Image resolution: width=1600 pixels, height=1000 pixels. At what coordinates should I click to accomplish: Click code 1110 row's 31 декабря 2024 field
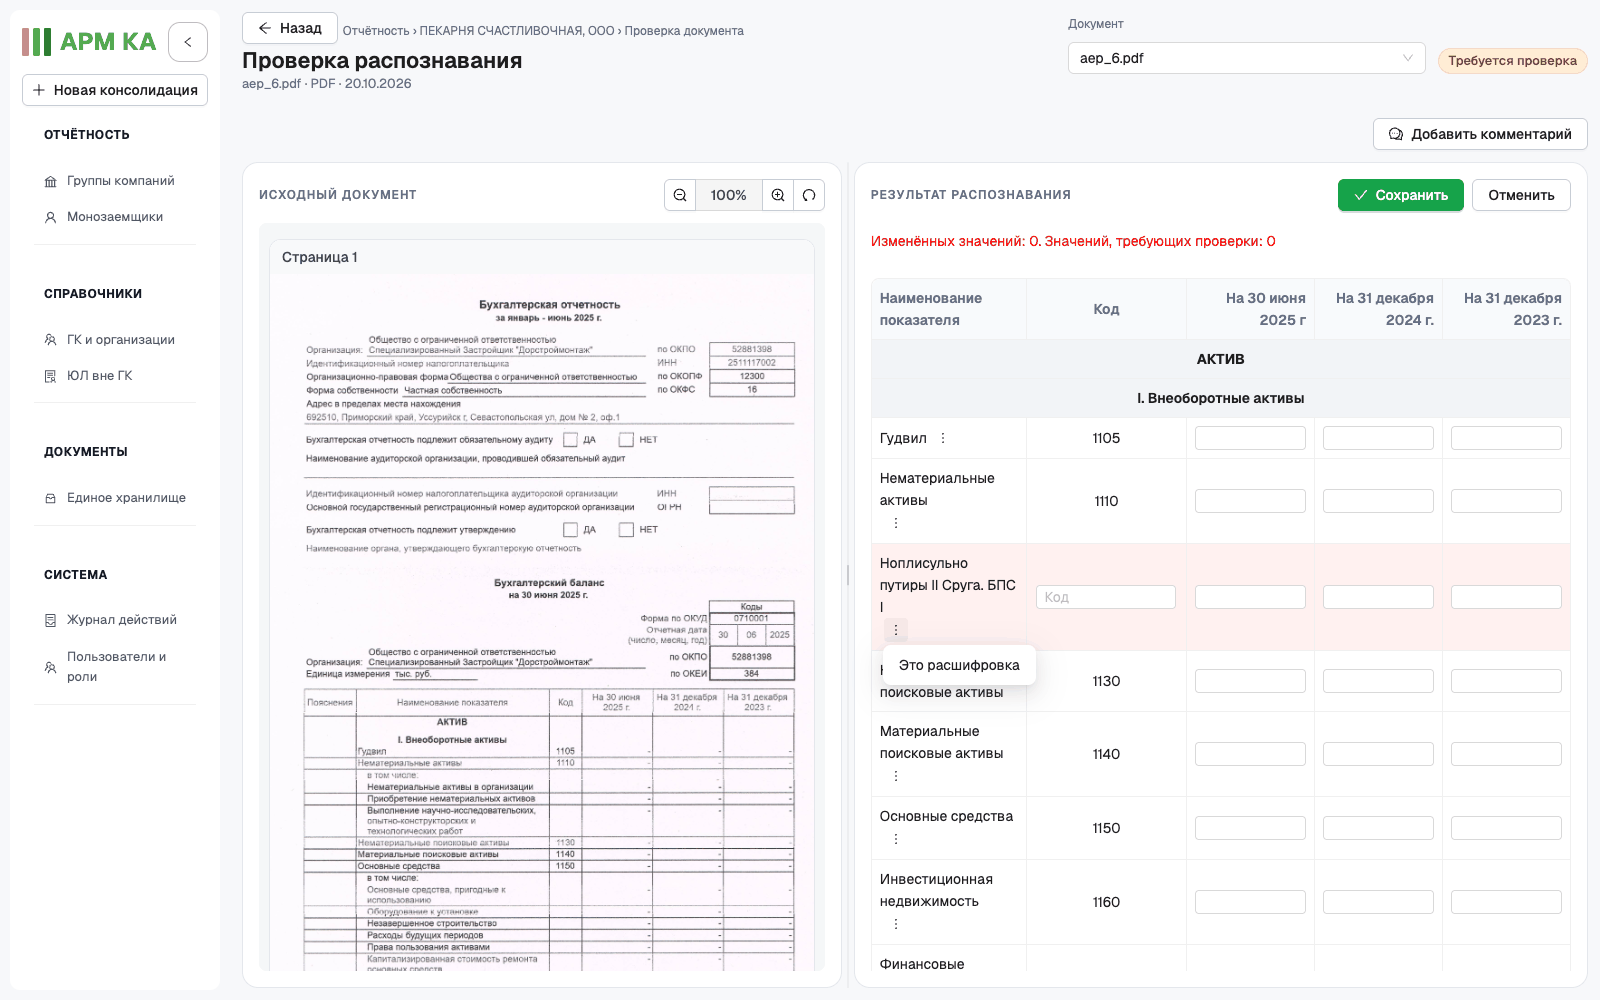pos(1378,501)
